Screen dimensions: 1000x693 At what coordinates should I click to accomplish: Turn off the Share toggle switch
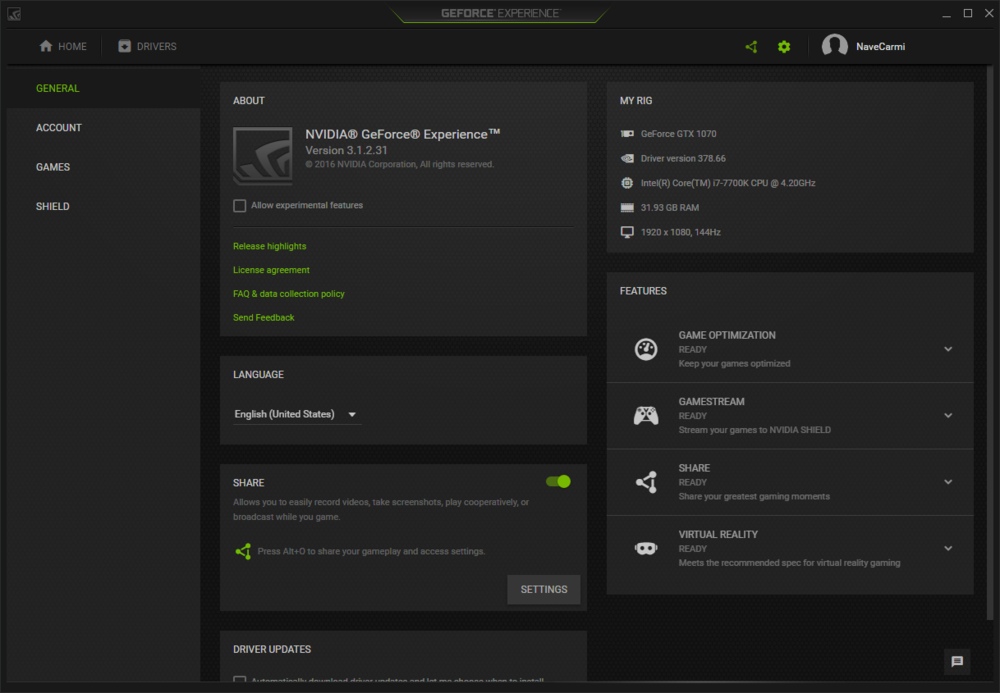(x=558, y=482)
